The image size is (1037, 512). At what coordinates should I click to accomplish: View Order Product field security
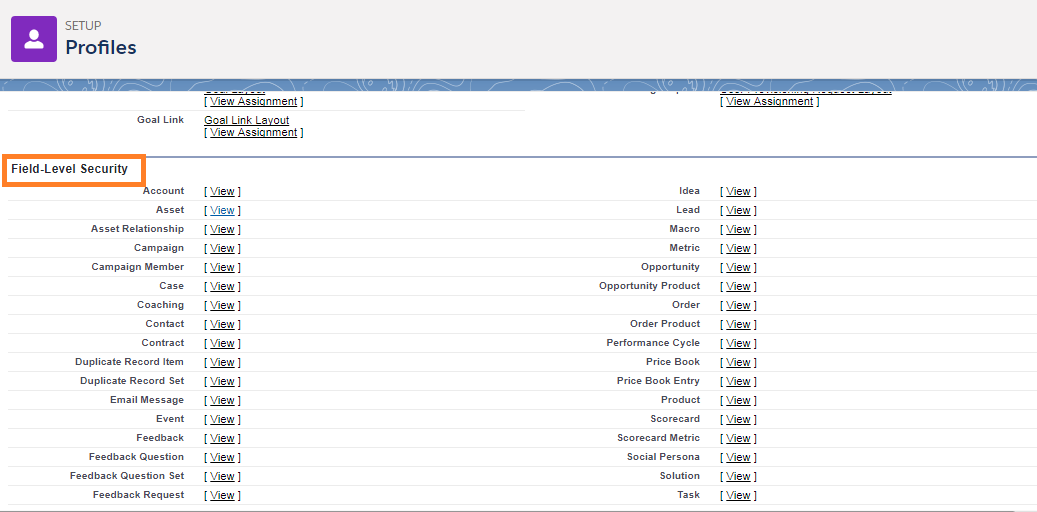(738, 324)
